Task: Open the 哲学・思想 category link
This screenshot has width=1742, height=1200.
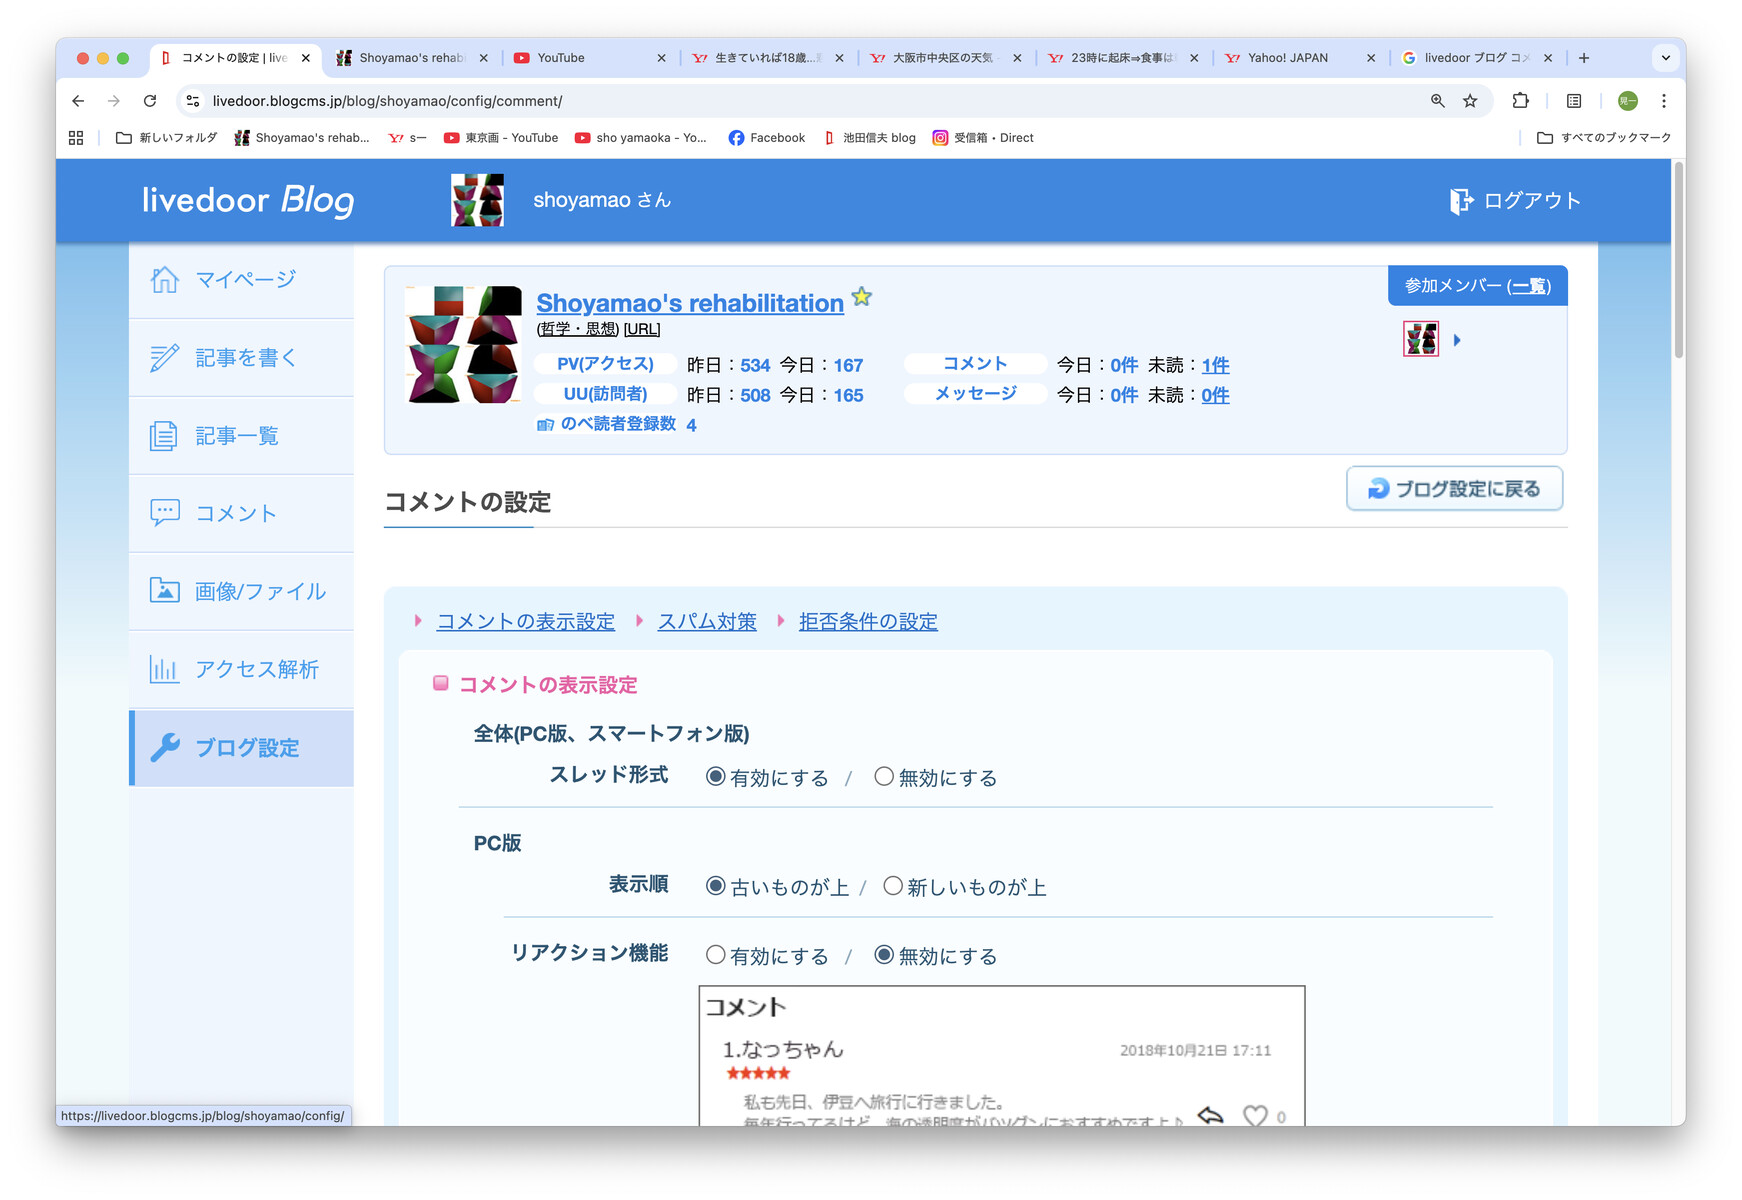Action: click(x=578, y=329)
